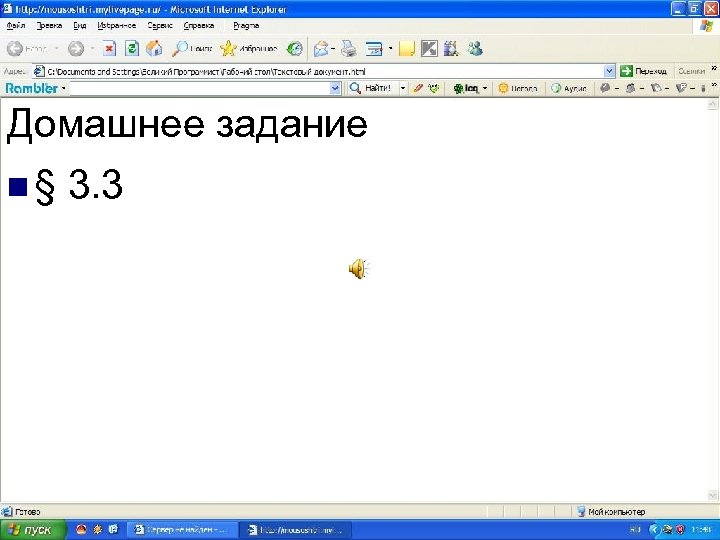Click the Windows flag throbber logo
The width and height of the screenshot is (720, 540).
[706, 26]
